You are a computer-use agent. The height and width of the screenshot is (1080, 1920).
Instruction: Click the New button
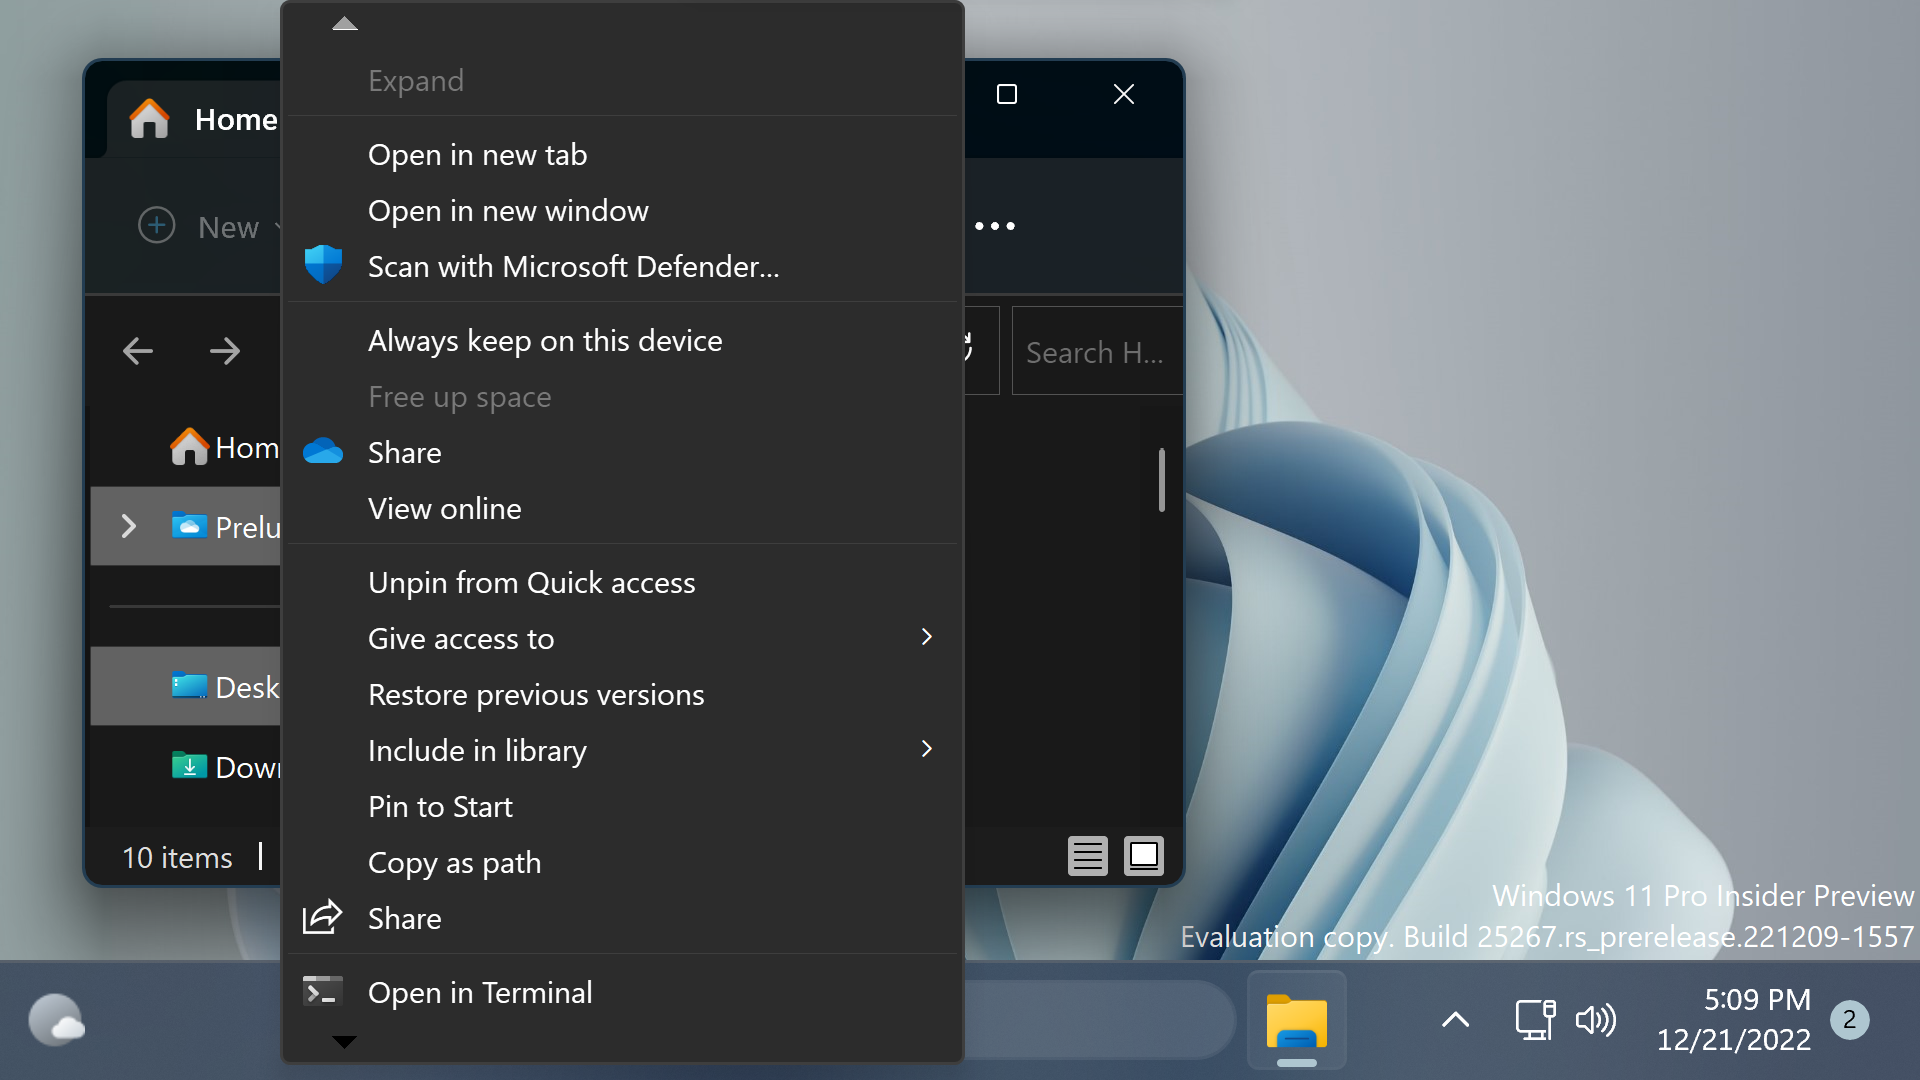(x=198, y=226)
